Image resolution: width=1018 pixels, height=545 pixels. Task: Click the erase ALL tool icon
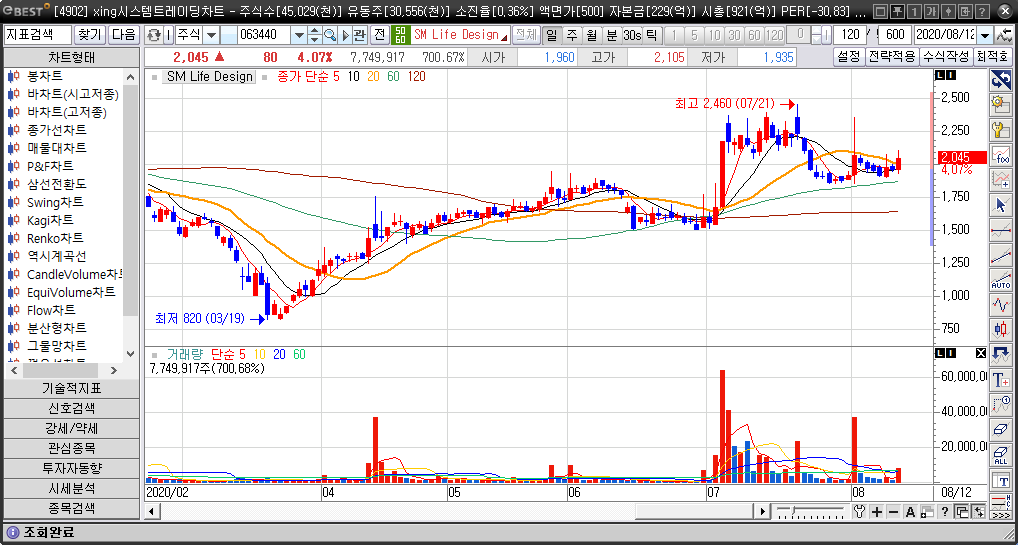coord(1000,455)
